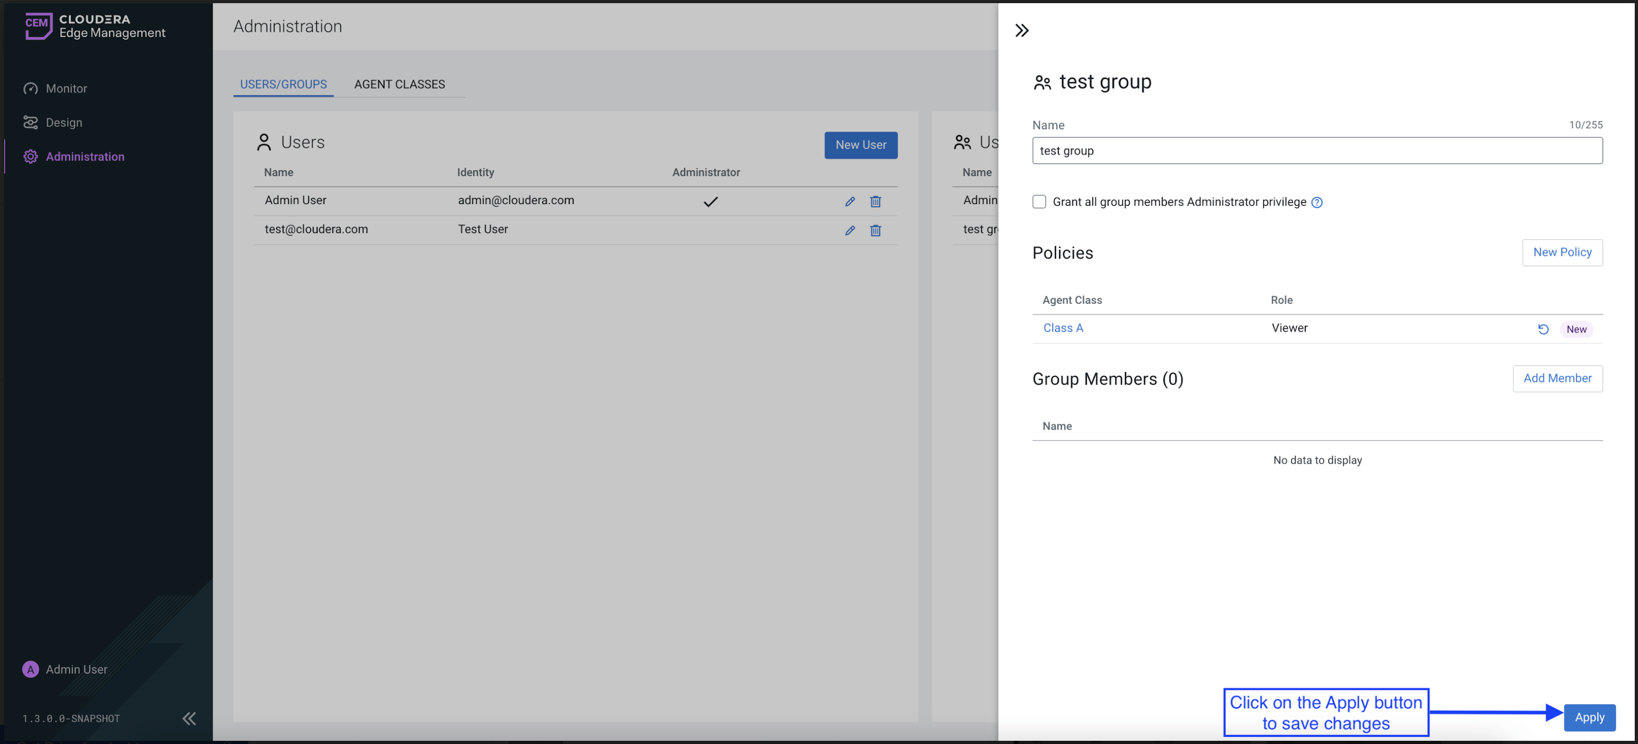Collapse the left navigation sidebar
The width and height of the screenshot is (1638, 744).
[189, 718]
